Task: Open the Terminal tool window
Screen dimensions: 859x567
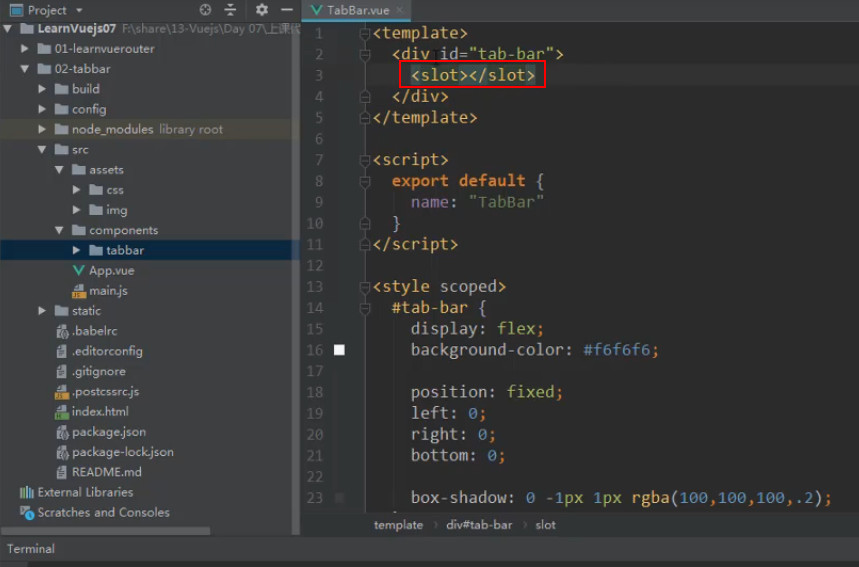Action: (x=31, y=548)
